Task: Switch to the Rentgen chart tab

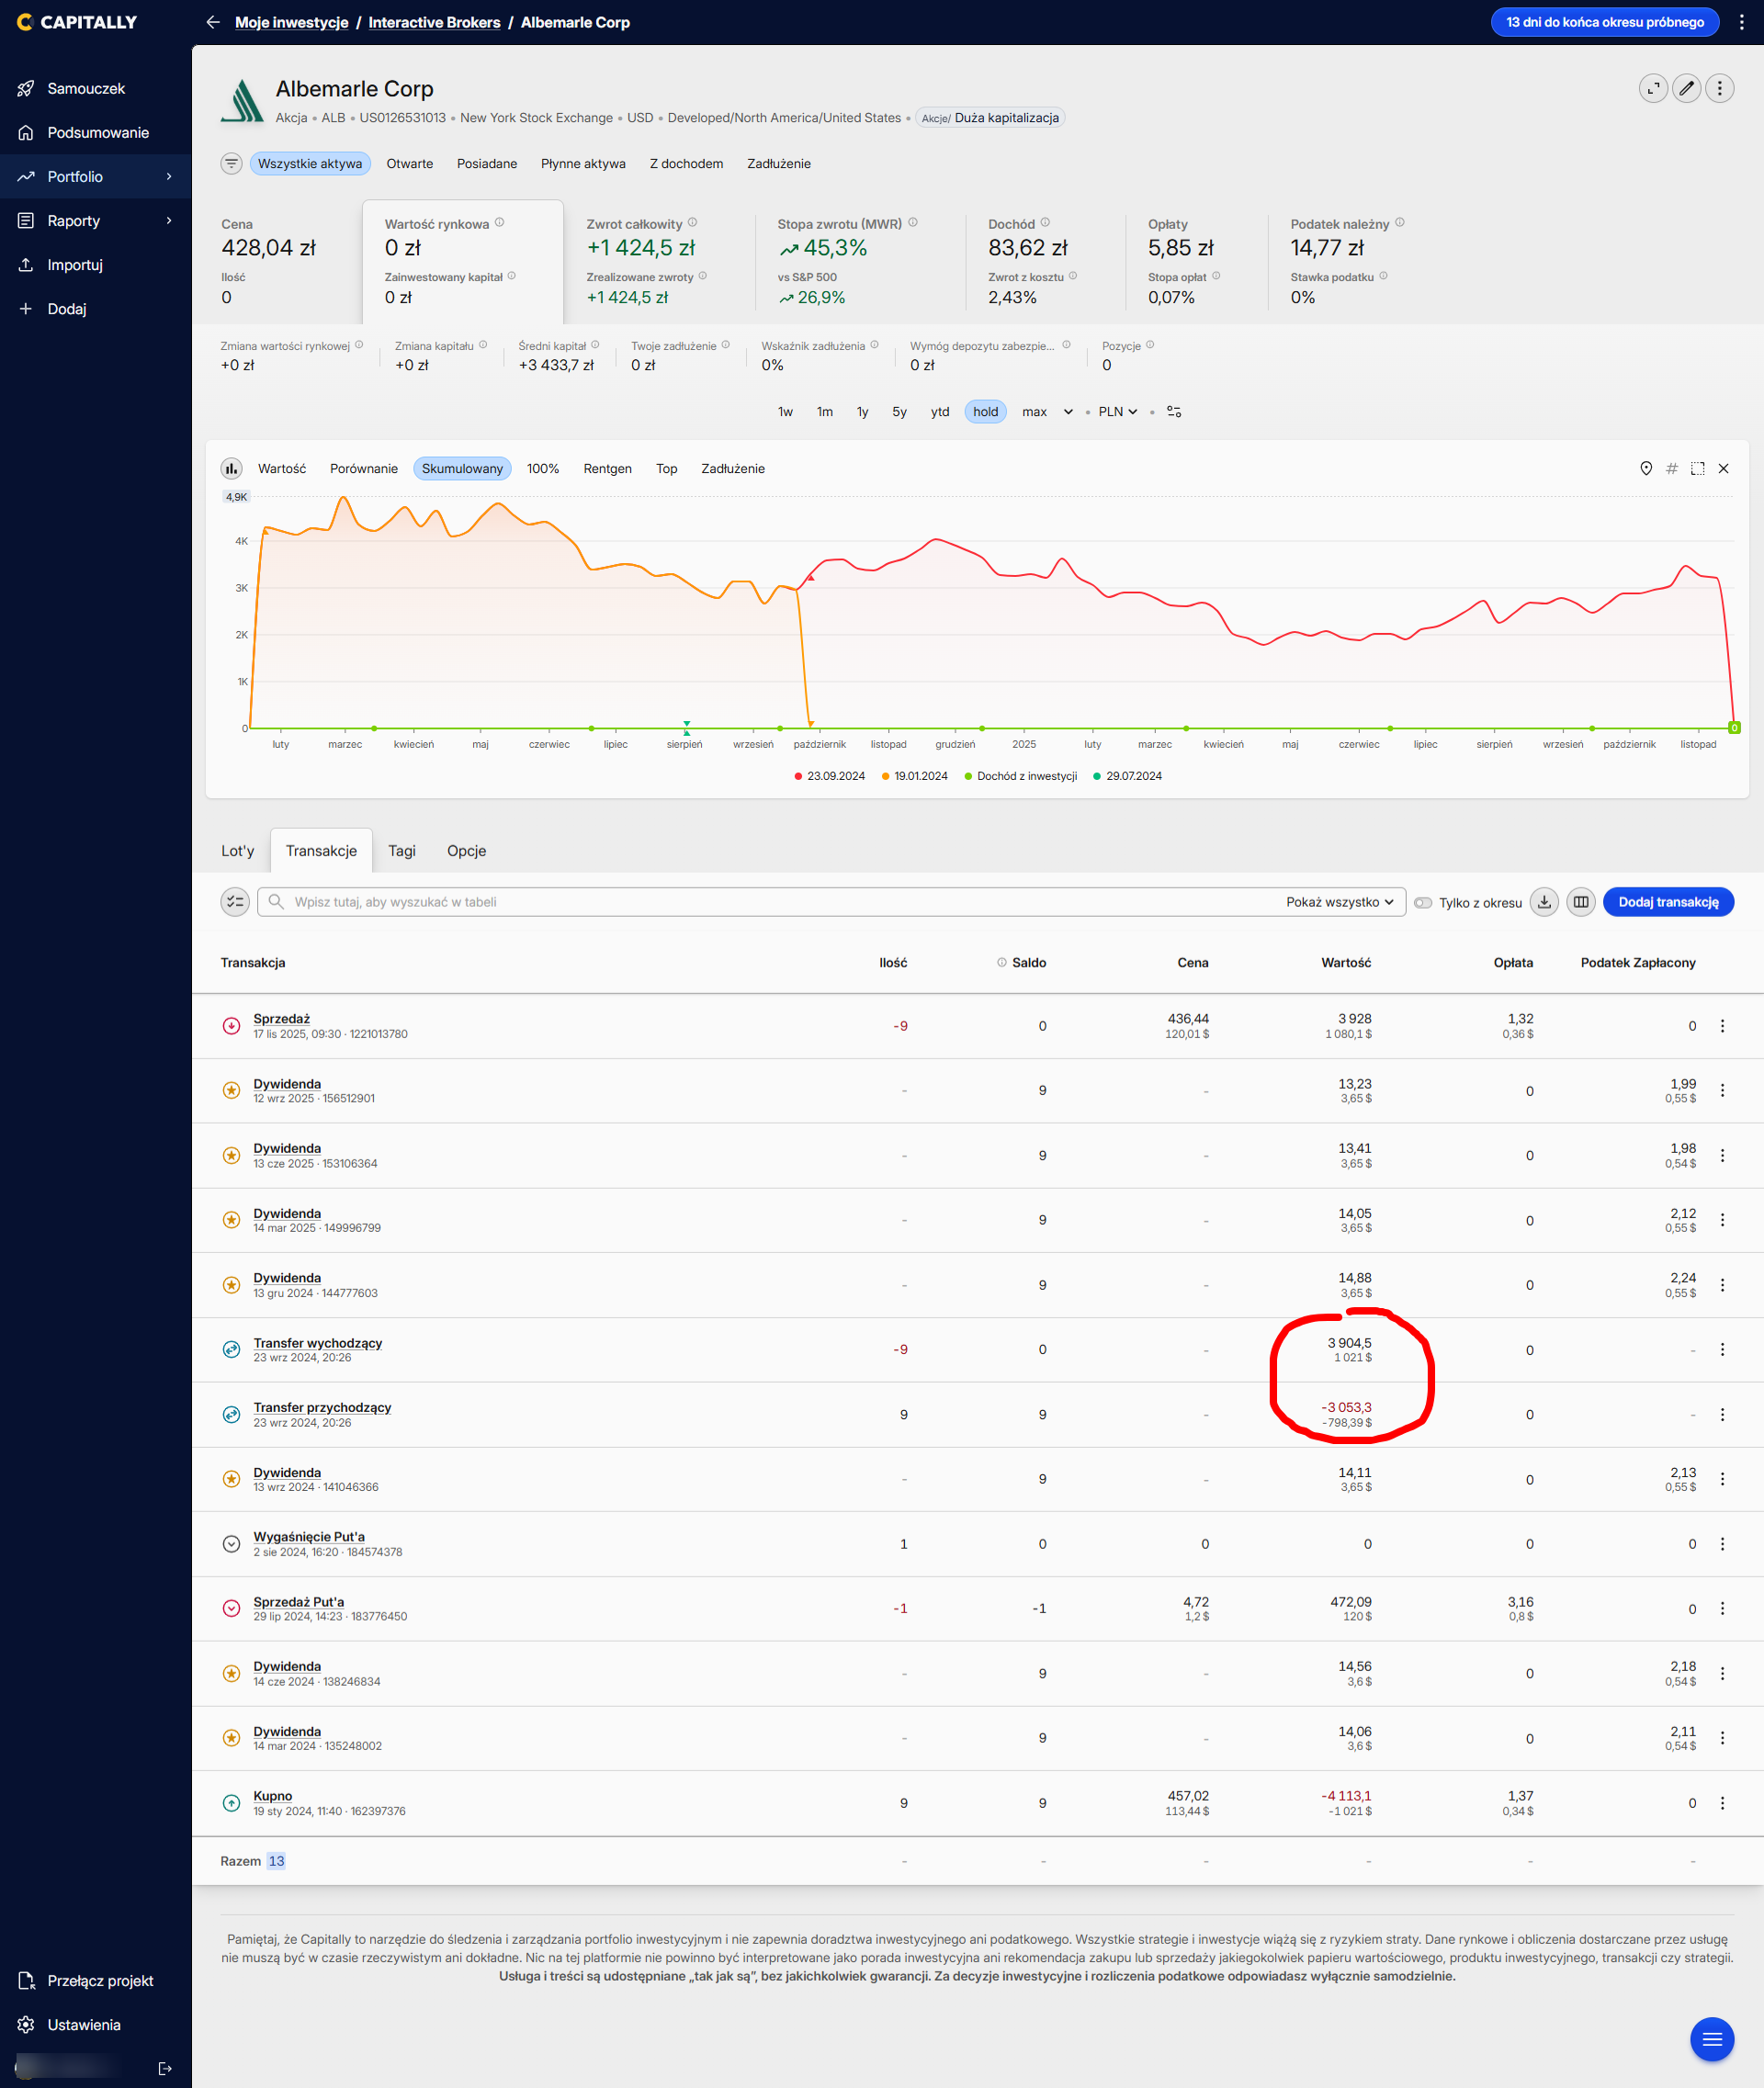Action: (x=607, y=469)
